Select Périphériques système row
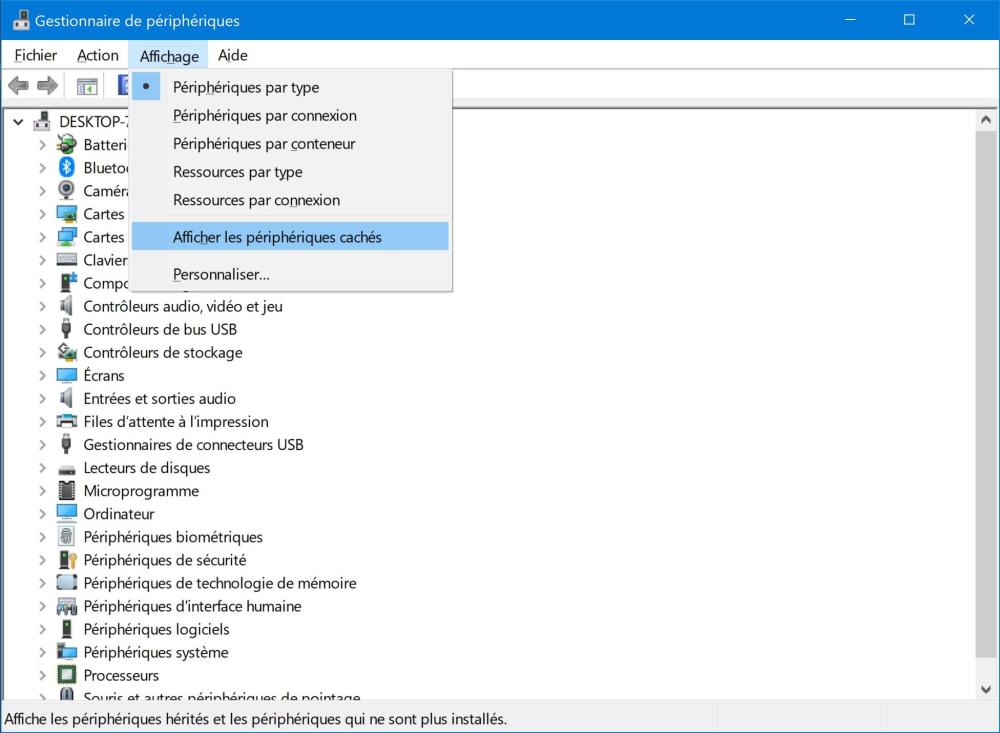Image resolution: width=1000 pixels, height=733 pixels. pos(156,652)
